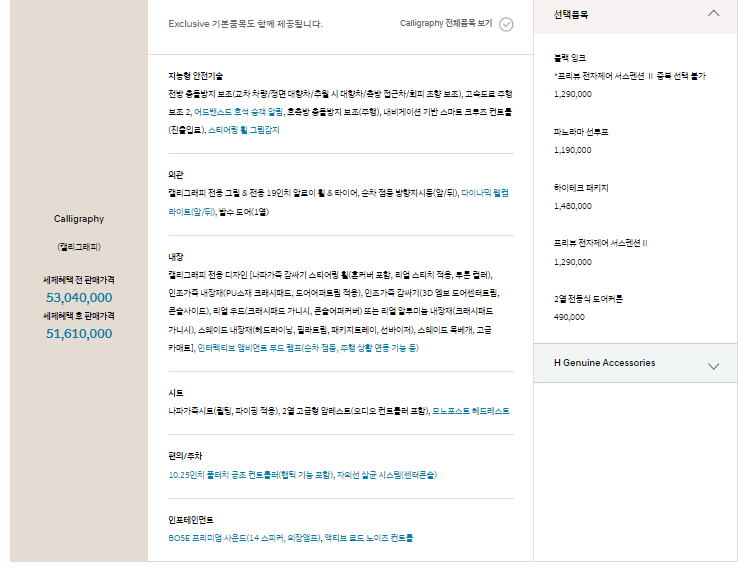Click the 내장 section heading

point(176,257)
